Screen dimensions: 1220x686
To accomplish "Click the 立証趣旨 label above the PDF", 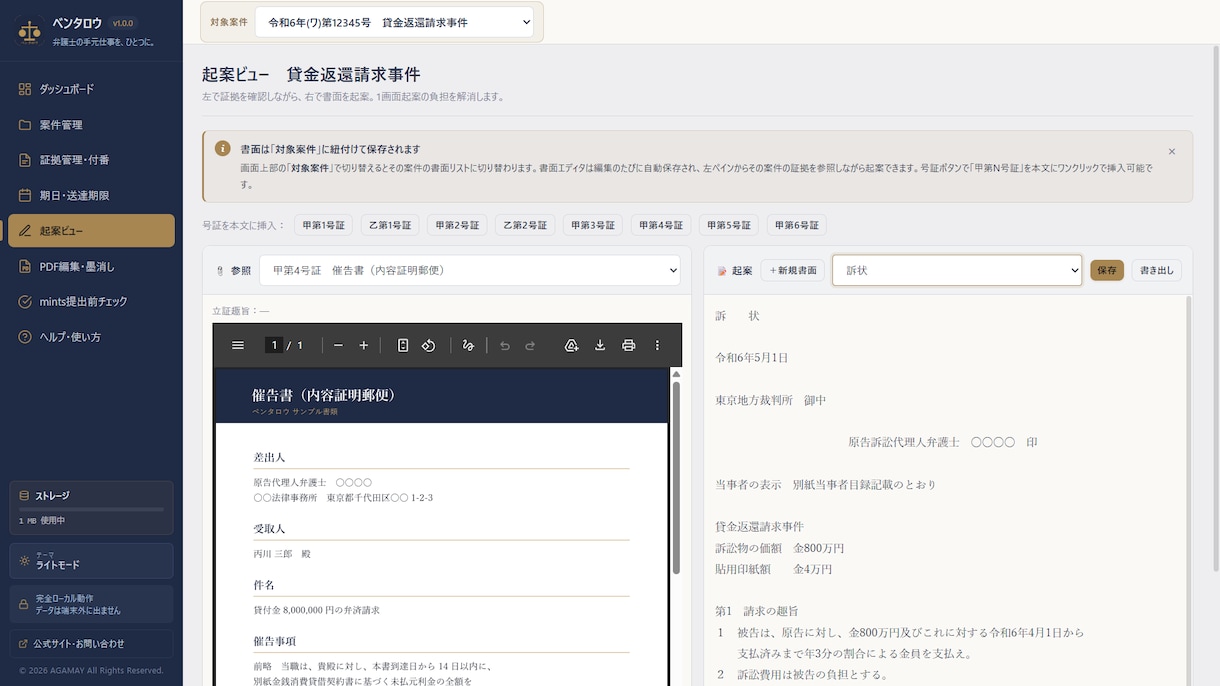I will tap(240, 311).
